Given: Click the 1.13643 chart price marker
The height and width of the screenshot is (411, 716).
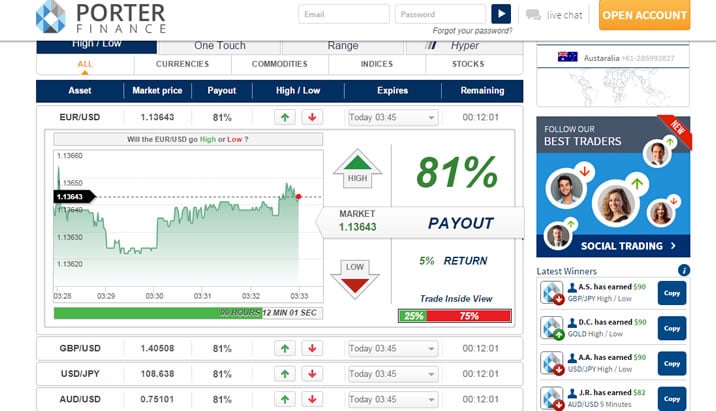Looking at the screenshot, I should [74, 197].
